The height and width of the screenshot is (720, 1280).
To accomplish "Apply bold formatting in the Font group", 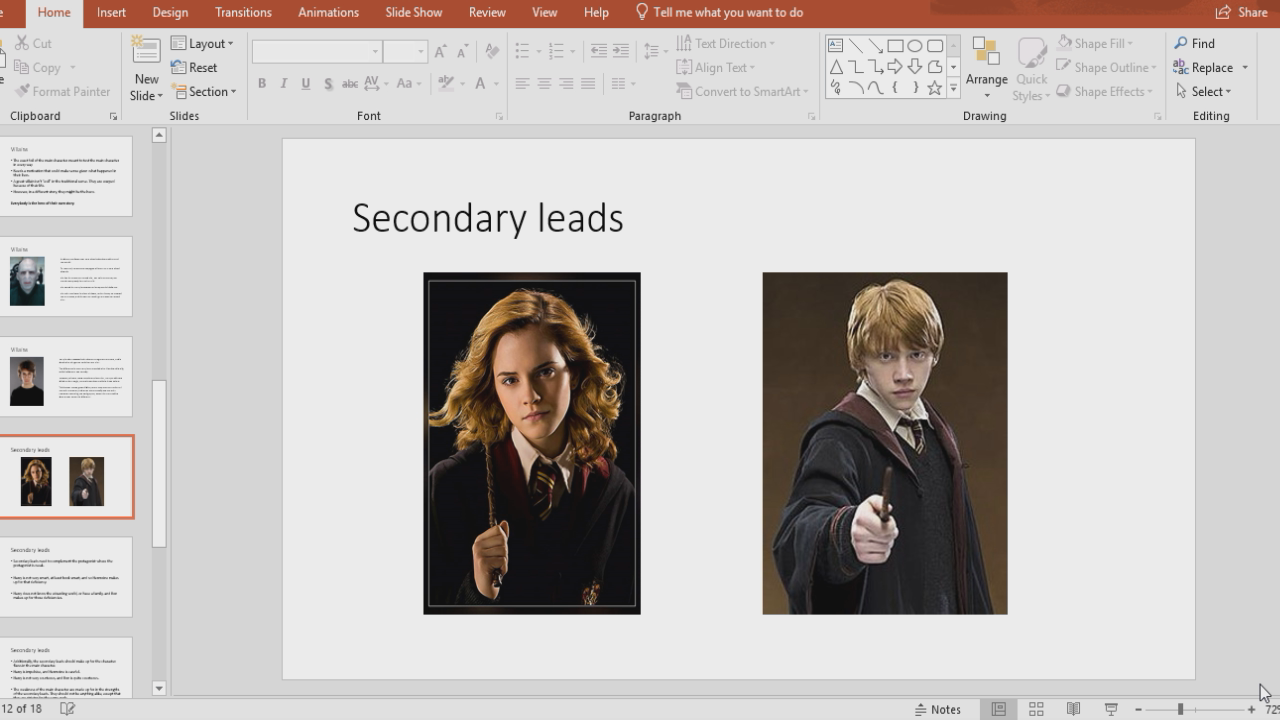I will 261,84.
